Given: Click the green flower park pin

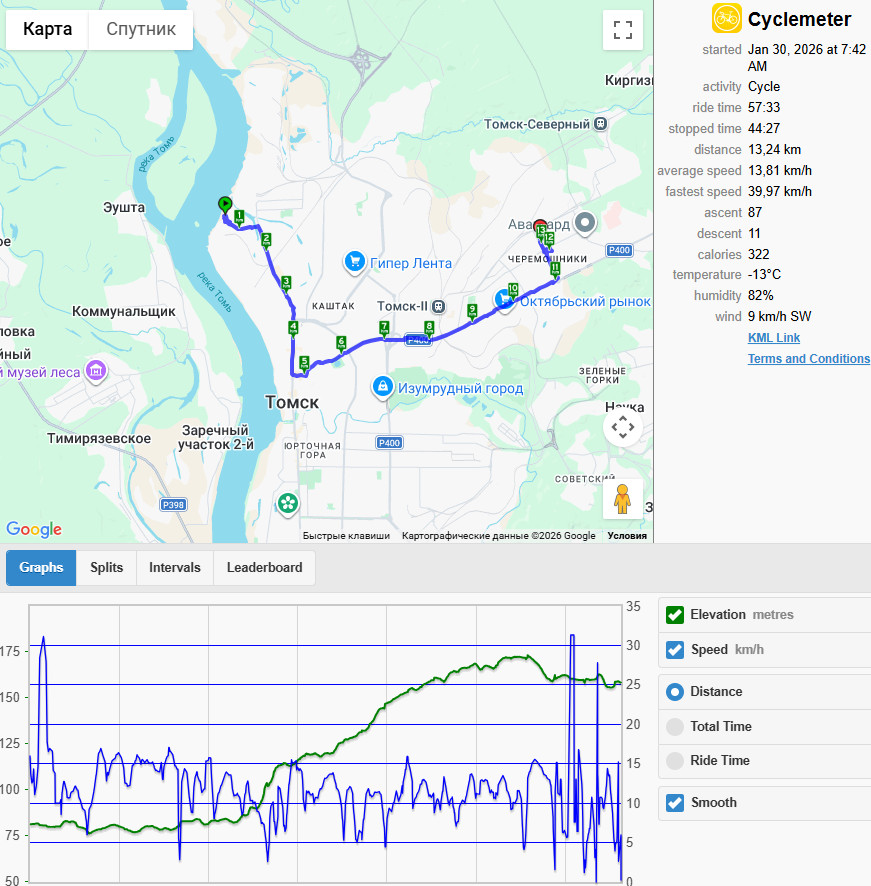Looking at the screenshot, I should tap(288, 504).
